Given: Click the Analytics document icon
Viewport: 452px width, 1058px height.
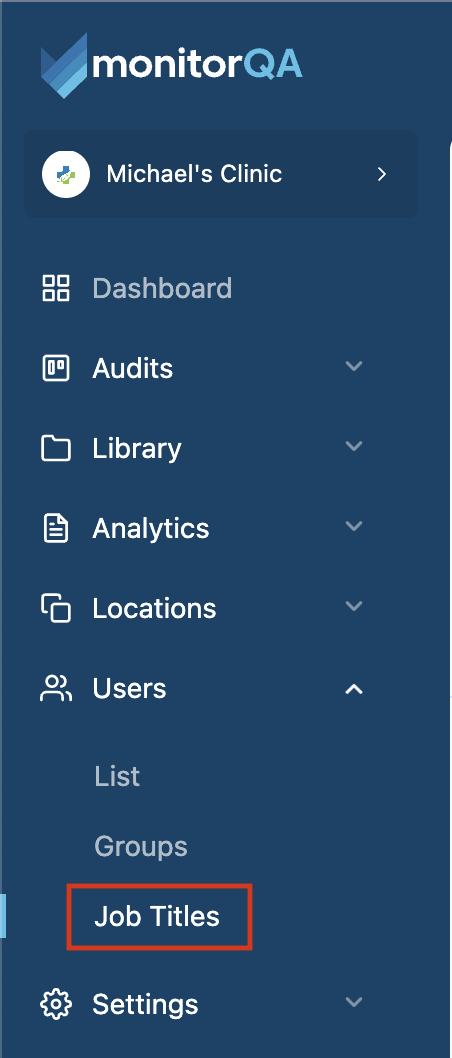Looking at the screenshot, I should [56, 528].
